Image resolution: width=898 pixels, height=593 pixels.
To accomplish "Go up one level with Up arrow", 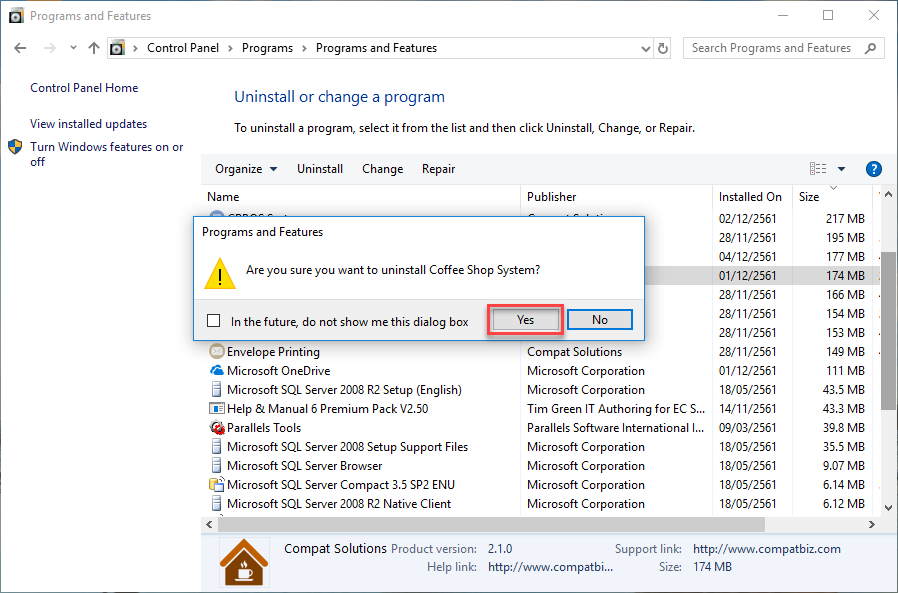I will click(94, 48).
